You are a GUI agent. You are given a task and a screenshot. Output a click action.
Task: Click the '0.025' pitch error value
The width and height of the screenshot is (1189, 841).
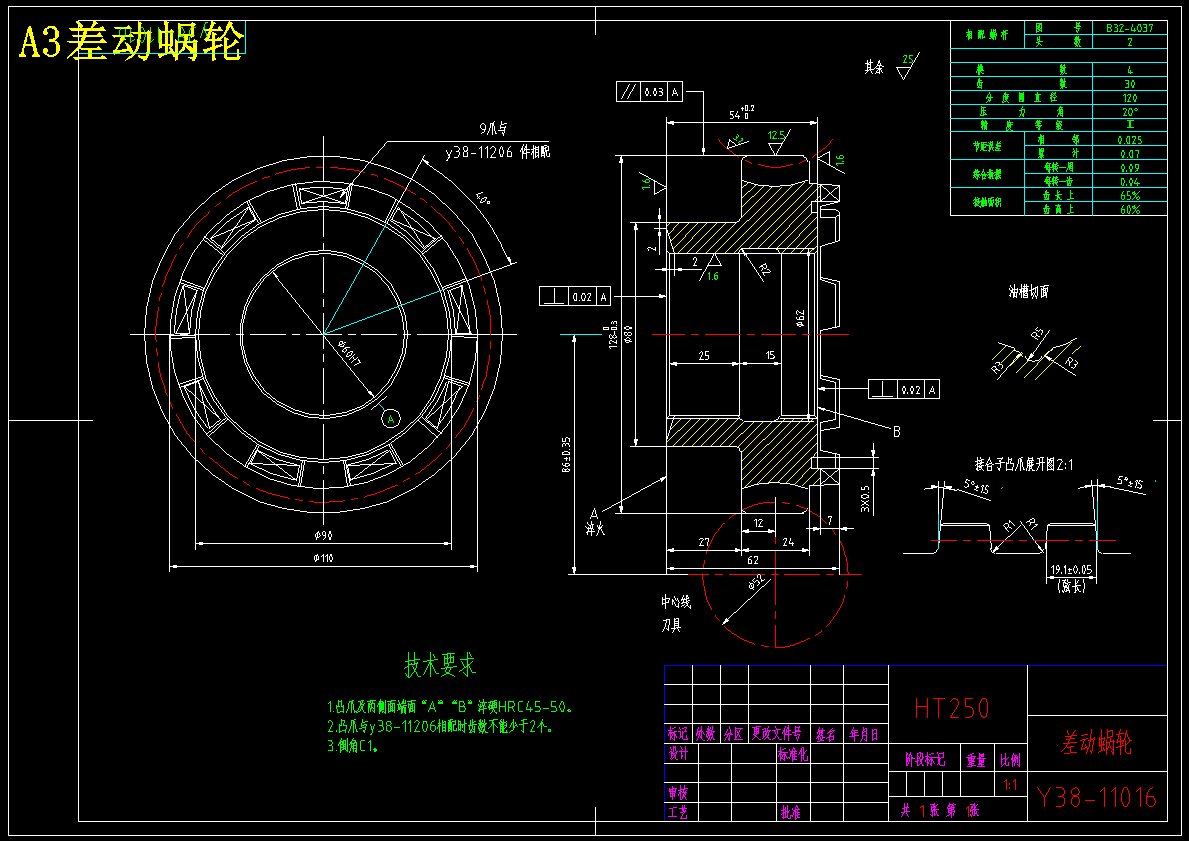pyautogui.click(x=1129, y=140)
